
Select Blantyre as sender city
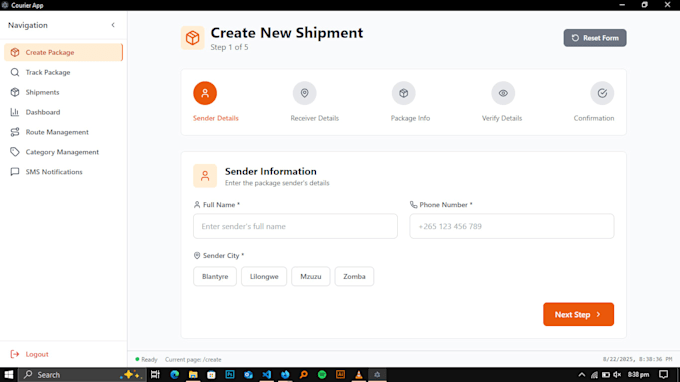tap(215, 276)
